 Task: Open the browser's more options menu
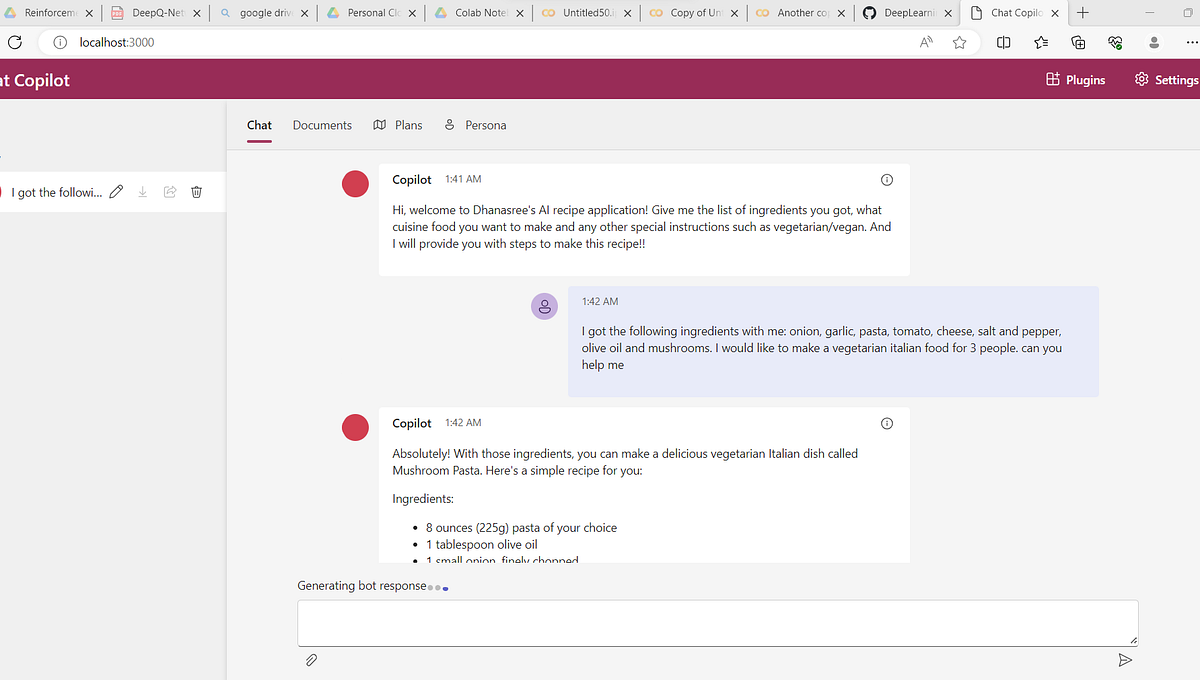click(x=1194, y=42)
